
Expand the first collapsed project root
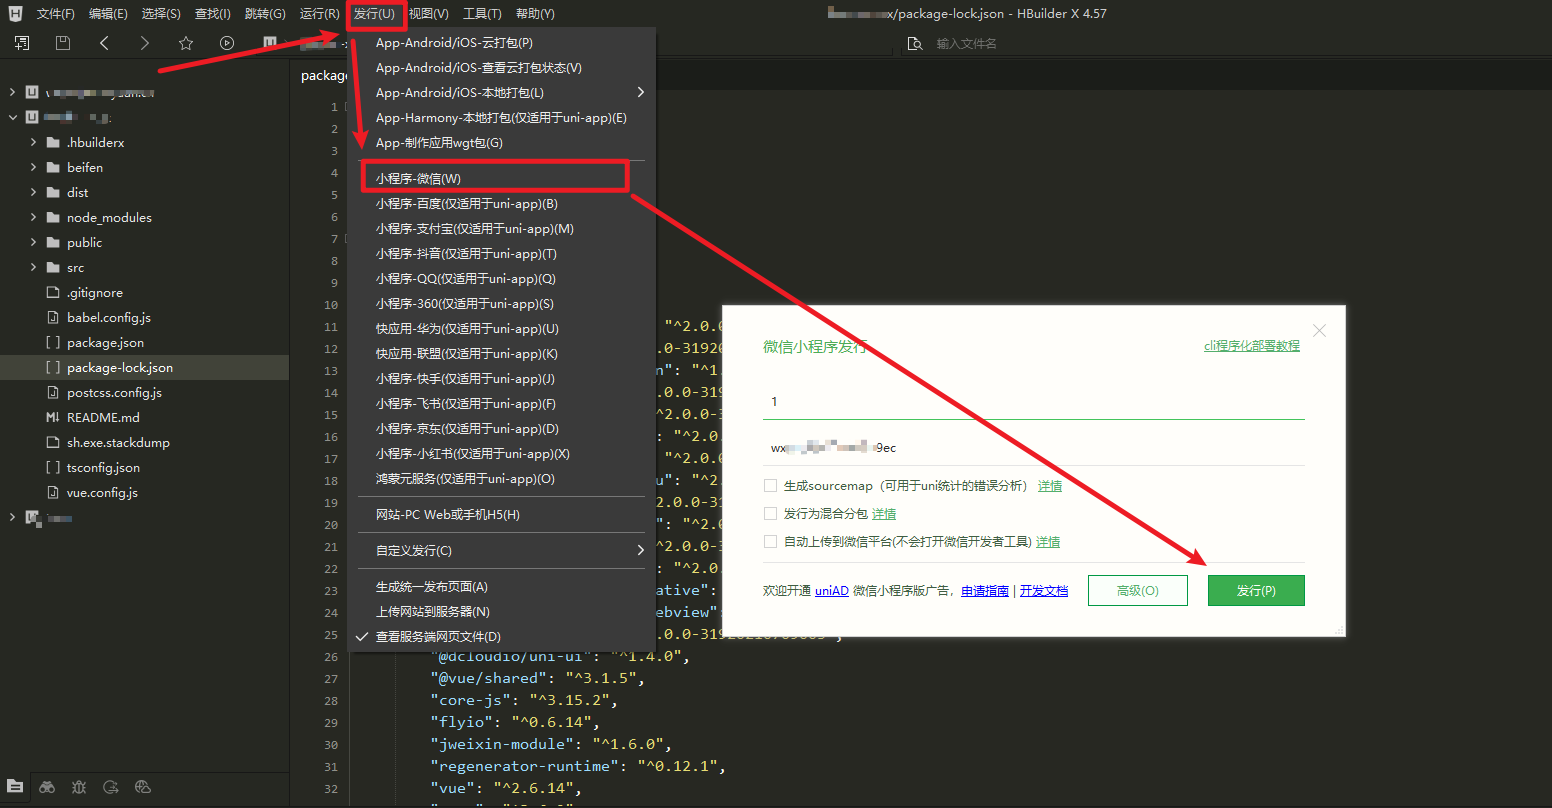click(13, 93)
